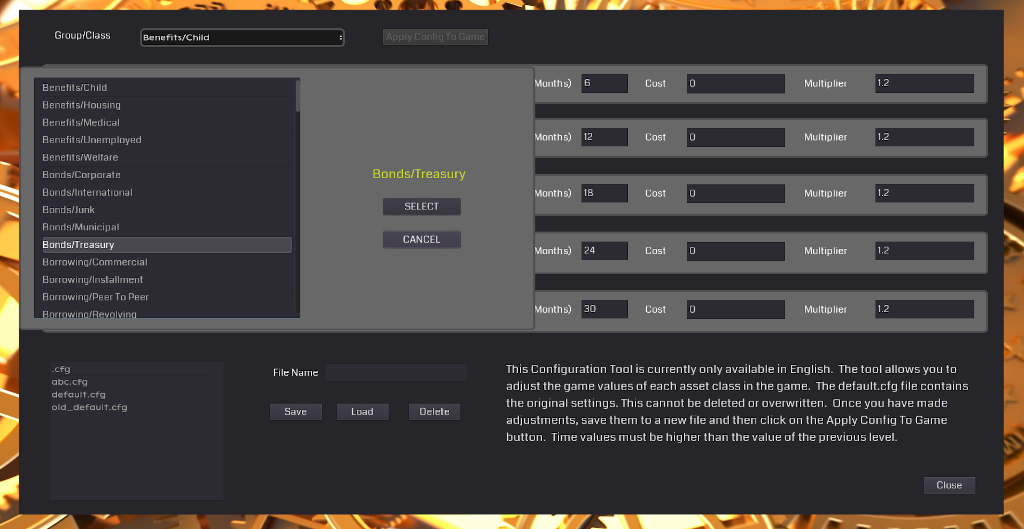Select default.cfg in the file list
Screen dimensions: 1024x529
pyautogui.click(x=78, y=395)
